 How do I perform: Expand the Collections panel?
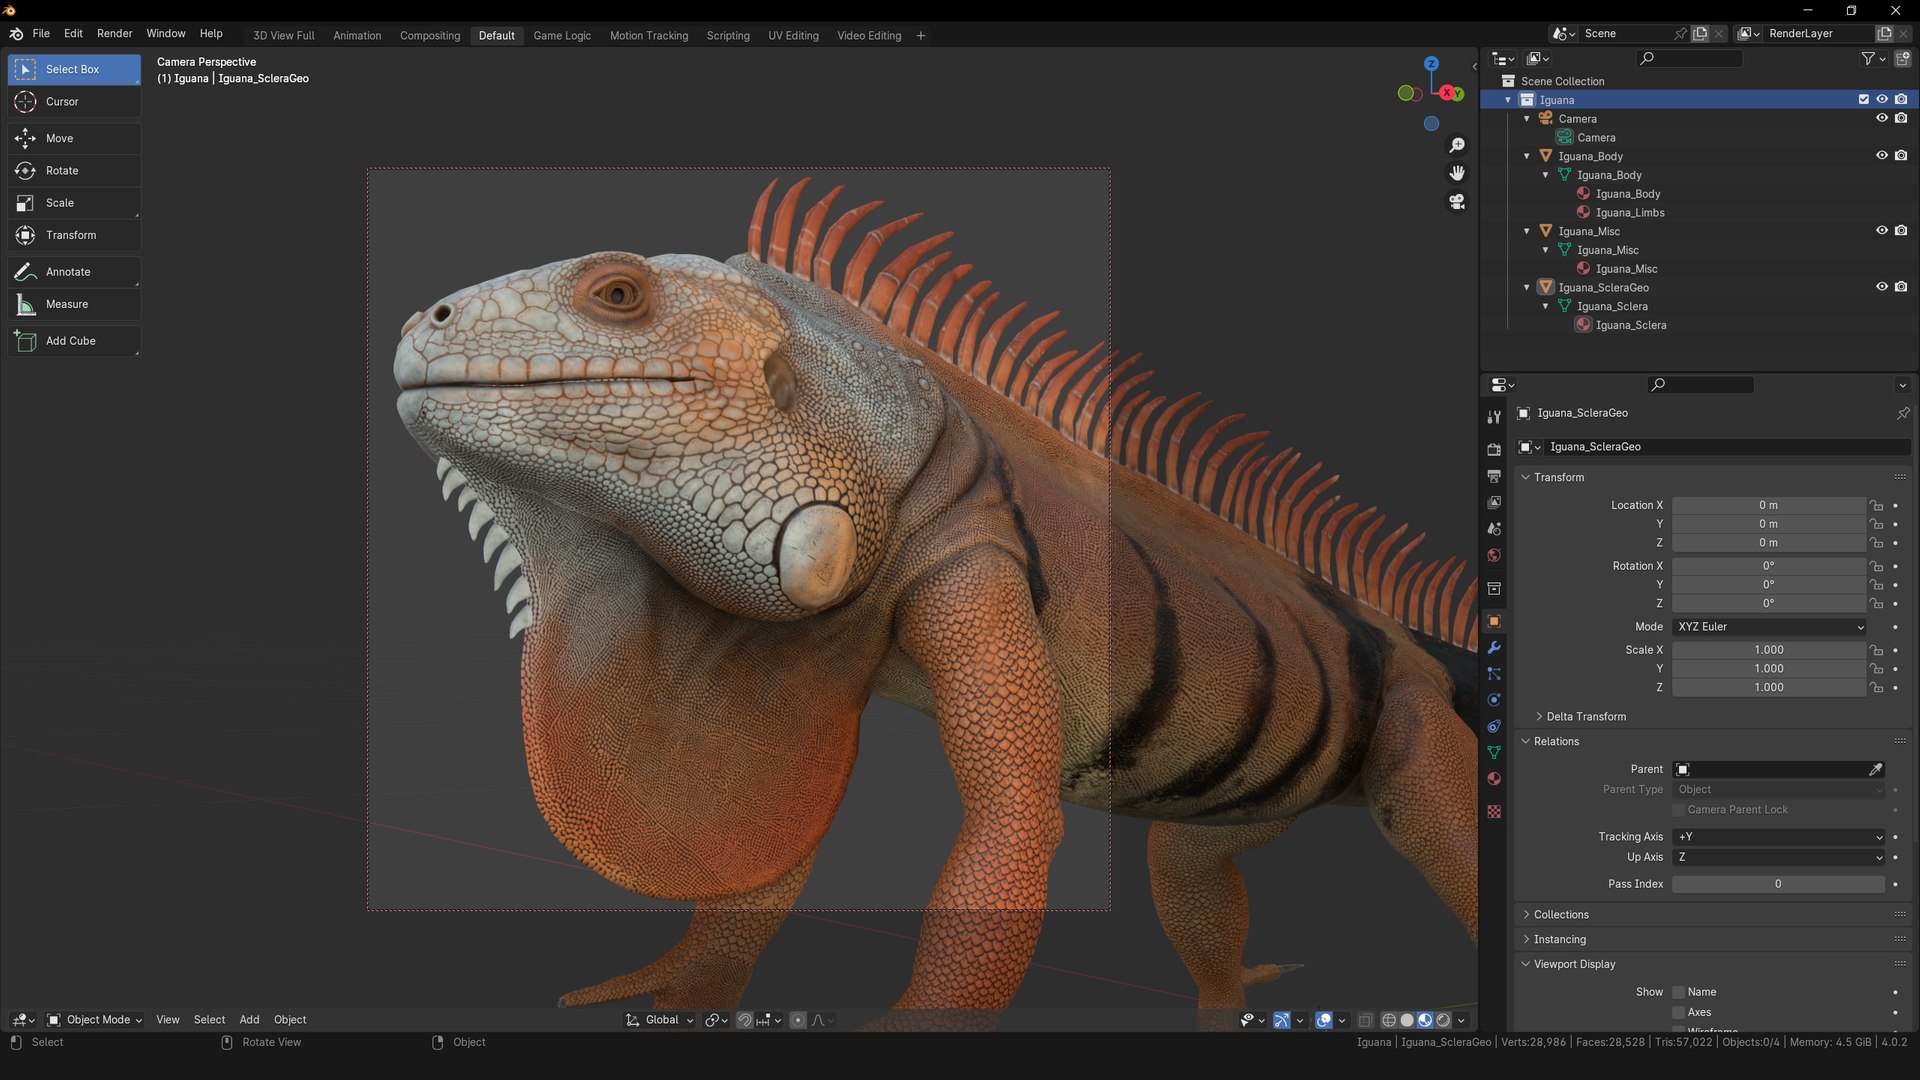[x=1561, y=915]
